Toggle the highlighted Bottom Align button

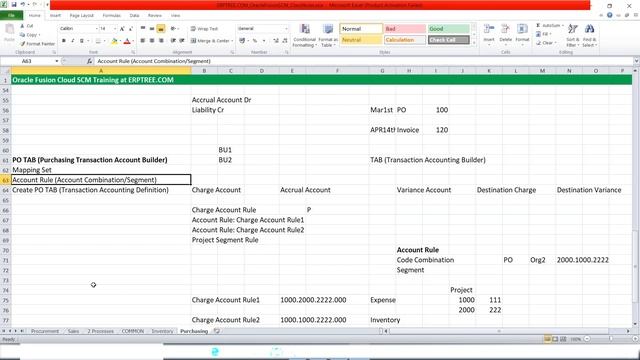tap(161, 29)
